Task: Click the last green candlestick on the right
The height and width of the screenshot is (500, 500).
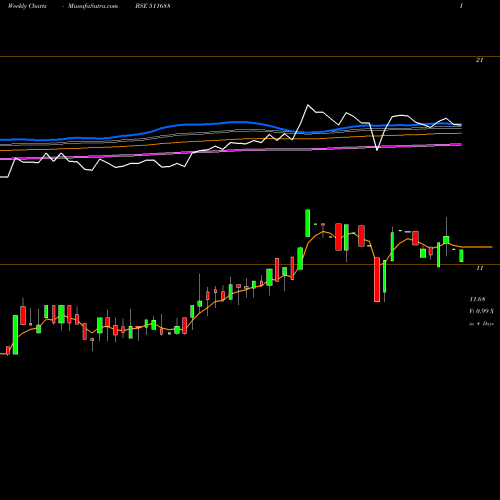Action: (x=461, y=256)
